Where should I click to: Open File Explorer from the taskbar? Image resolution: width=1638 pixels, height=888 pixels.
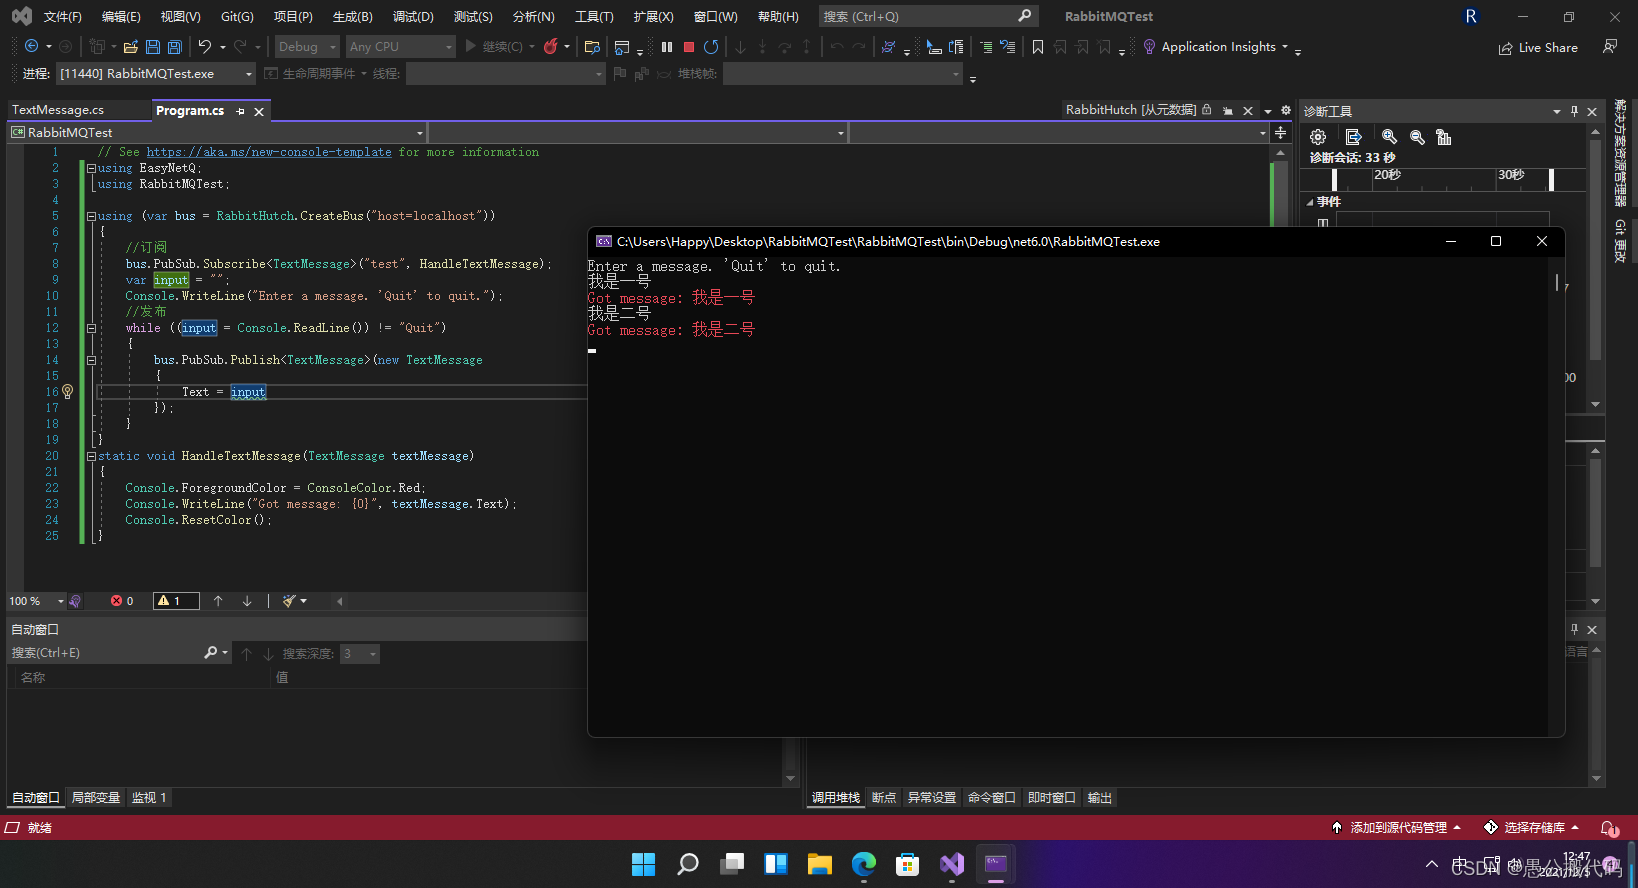(x=820, y=864)
